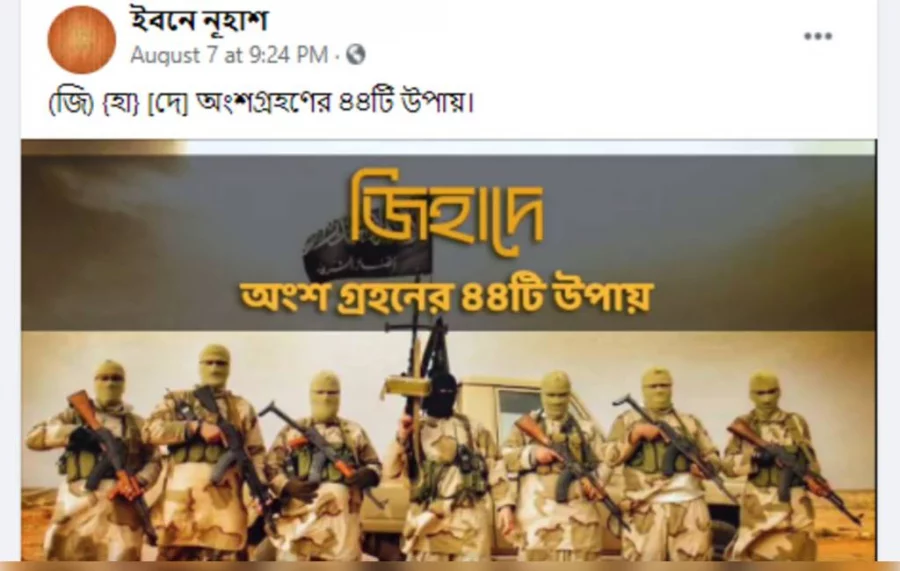This screenshot has height=571, width=900.
Task: Open the three-dot post options menu
Action: (x=818, y=37)
